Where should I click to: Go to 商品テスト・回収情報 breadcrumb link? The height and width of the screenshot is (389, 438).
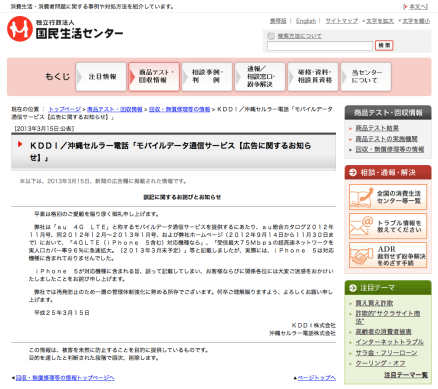[114, 109]
